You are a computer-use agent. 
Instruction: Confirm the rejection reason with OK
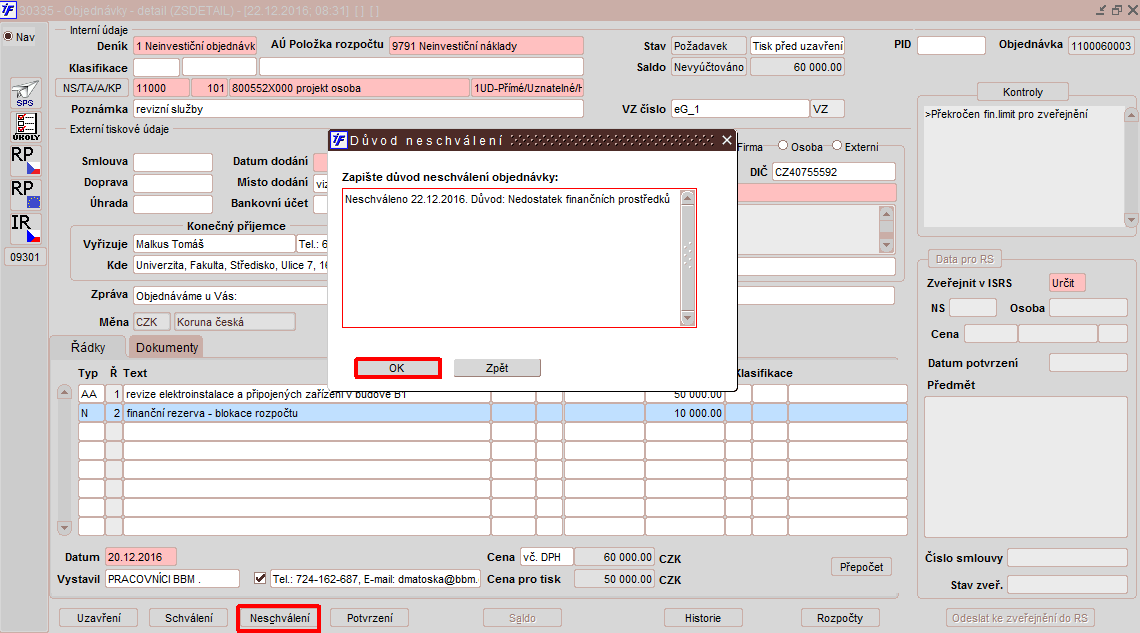point(397,368)
